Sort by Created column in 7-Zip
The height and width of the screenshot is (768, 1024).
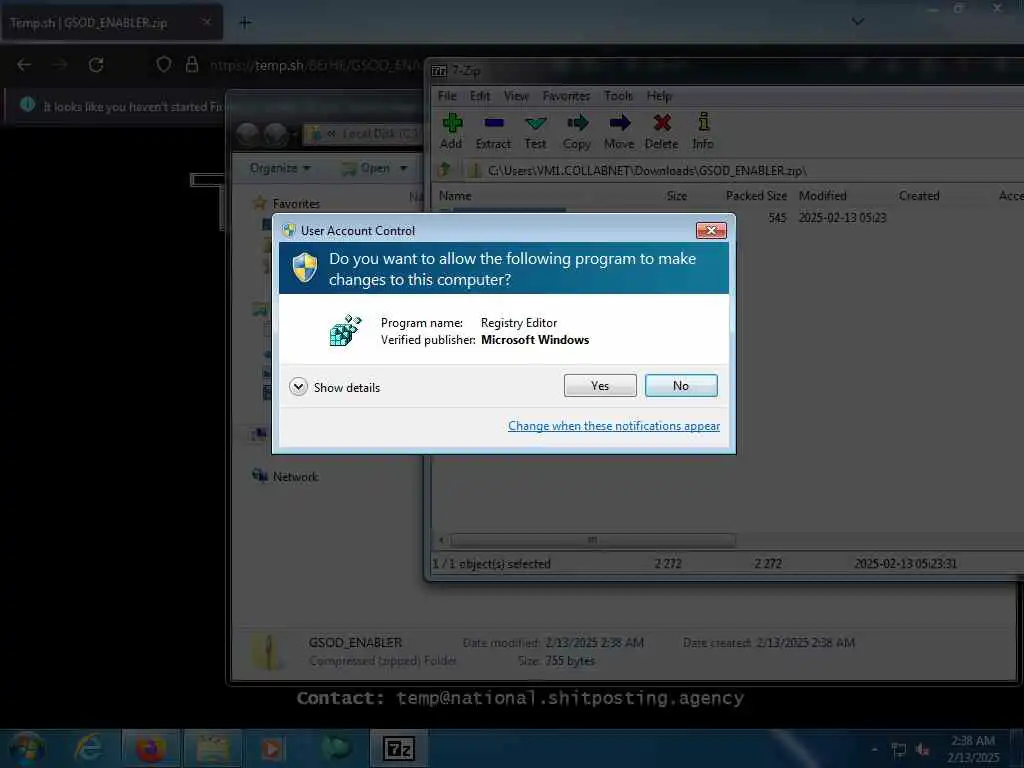tap(919, 196)
